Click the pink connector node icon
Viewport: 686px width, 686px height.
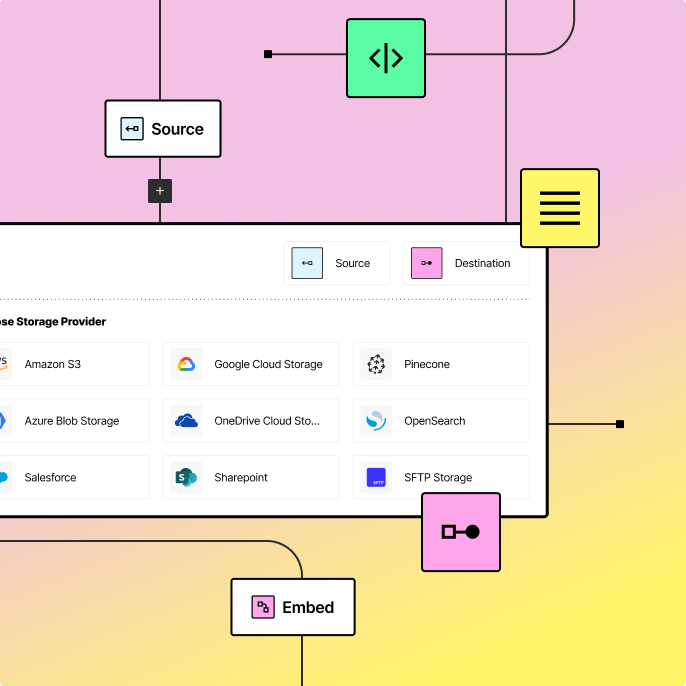[460, 532]
